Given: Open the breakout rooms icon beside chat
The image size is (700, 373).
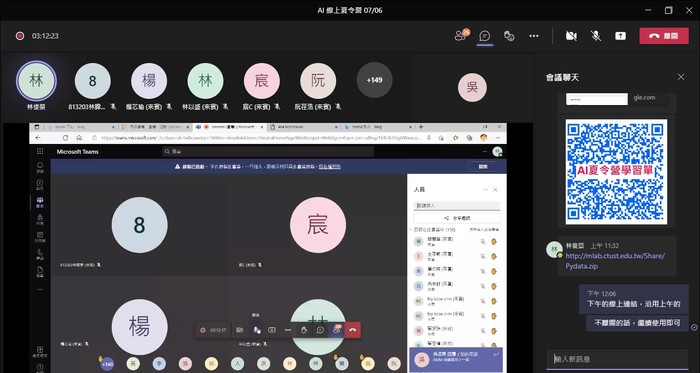Looking at the screenshot, I should pos(509,36).
